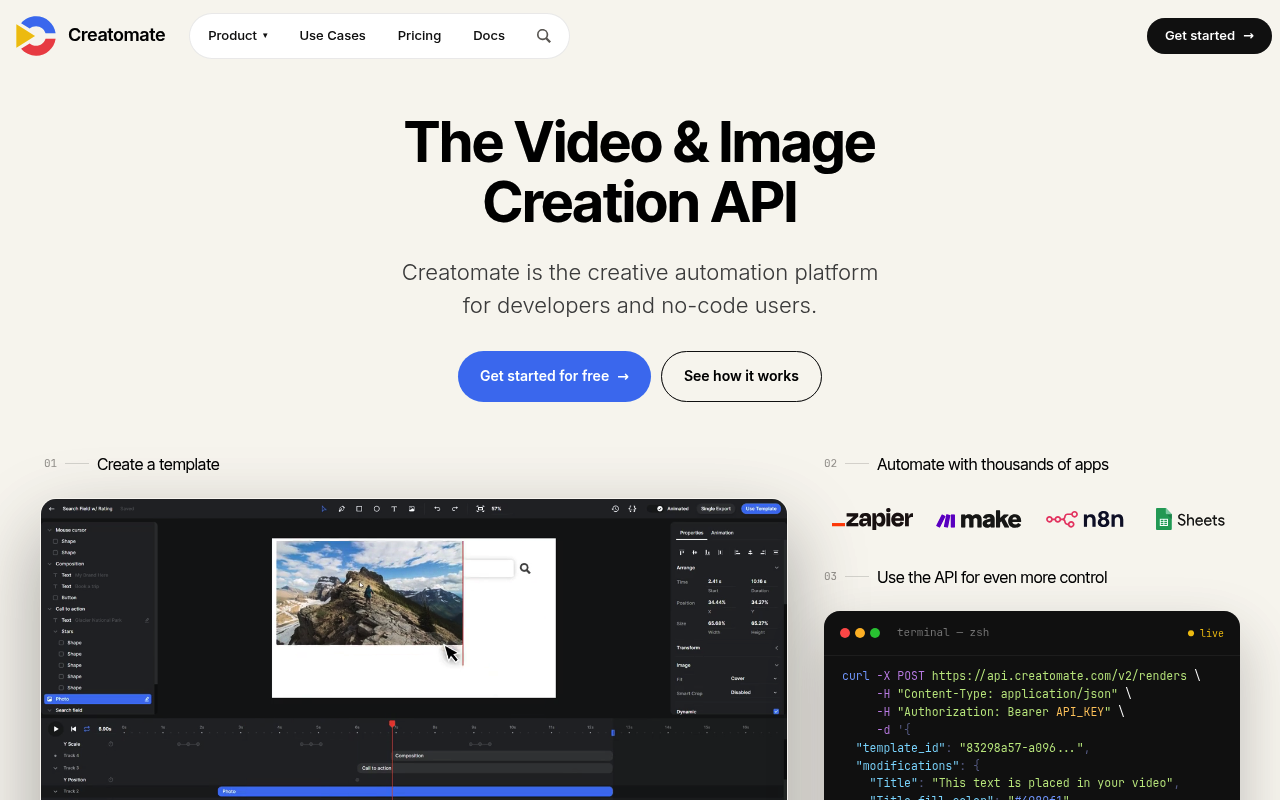The image size is (1280, 800).
Task: Click stopwatch icon next to Y Position
Action: [111, 779]
